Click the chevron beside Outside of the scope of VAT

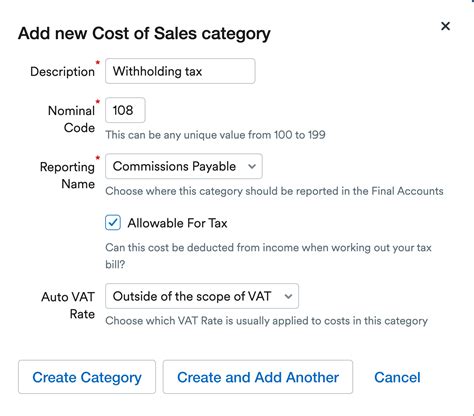pos(288,296)
